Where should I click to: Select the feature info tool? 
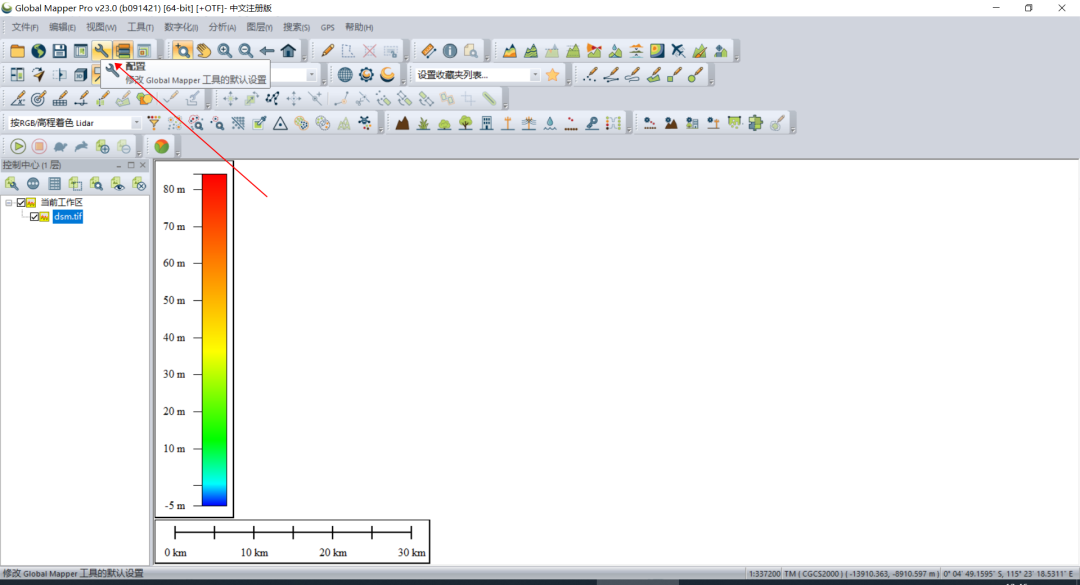point(450,50)
